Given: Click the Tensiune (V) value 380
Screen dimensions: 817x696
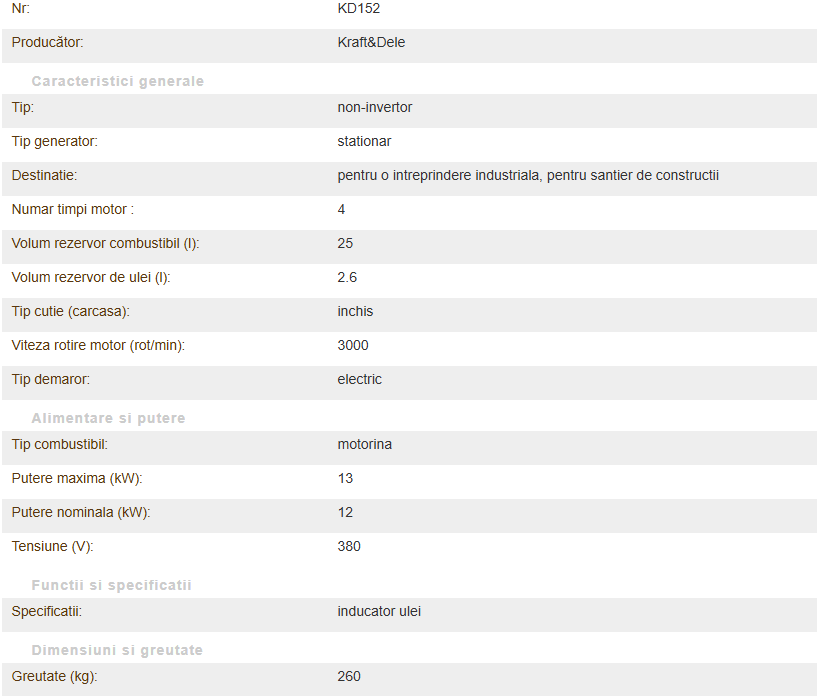Looking at the screenshot, I should [349, 546].
